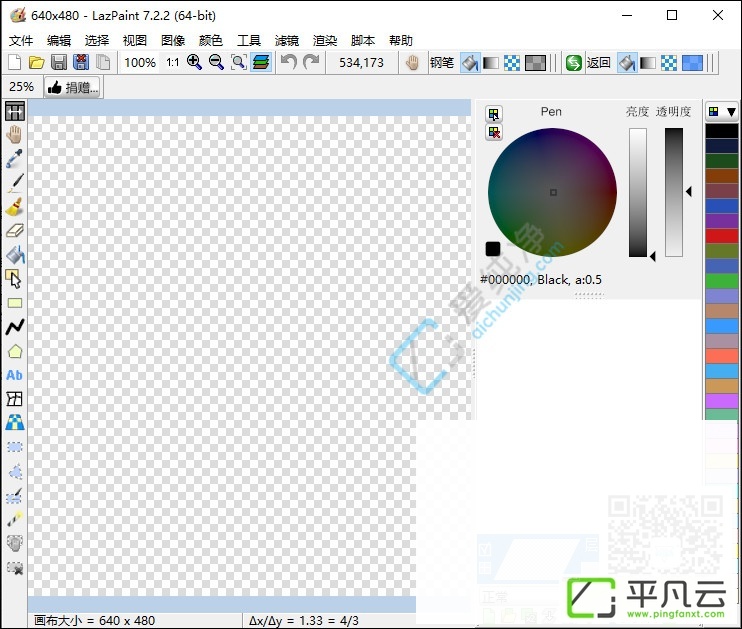Click the hand icon in top toolbar

pos(412,62)
